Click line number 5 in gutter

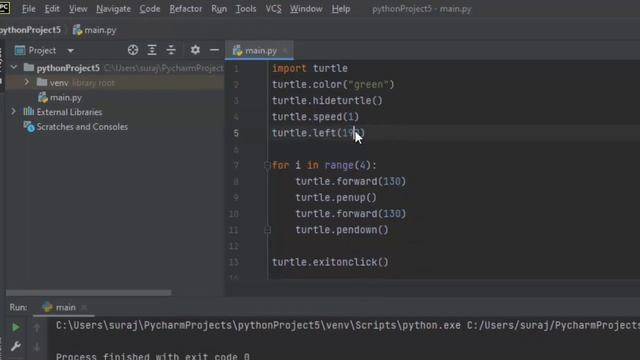tap(236, 133)
